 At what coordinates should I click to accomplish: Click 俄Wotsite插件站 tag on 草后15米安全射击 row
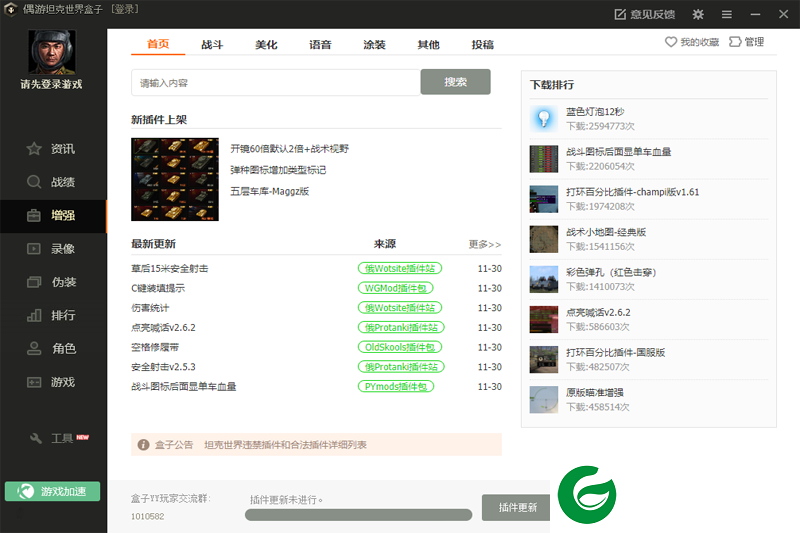[399, 268]
